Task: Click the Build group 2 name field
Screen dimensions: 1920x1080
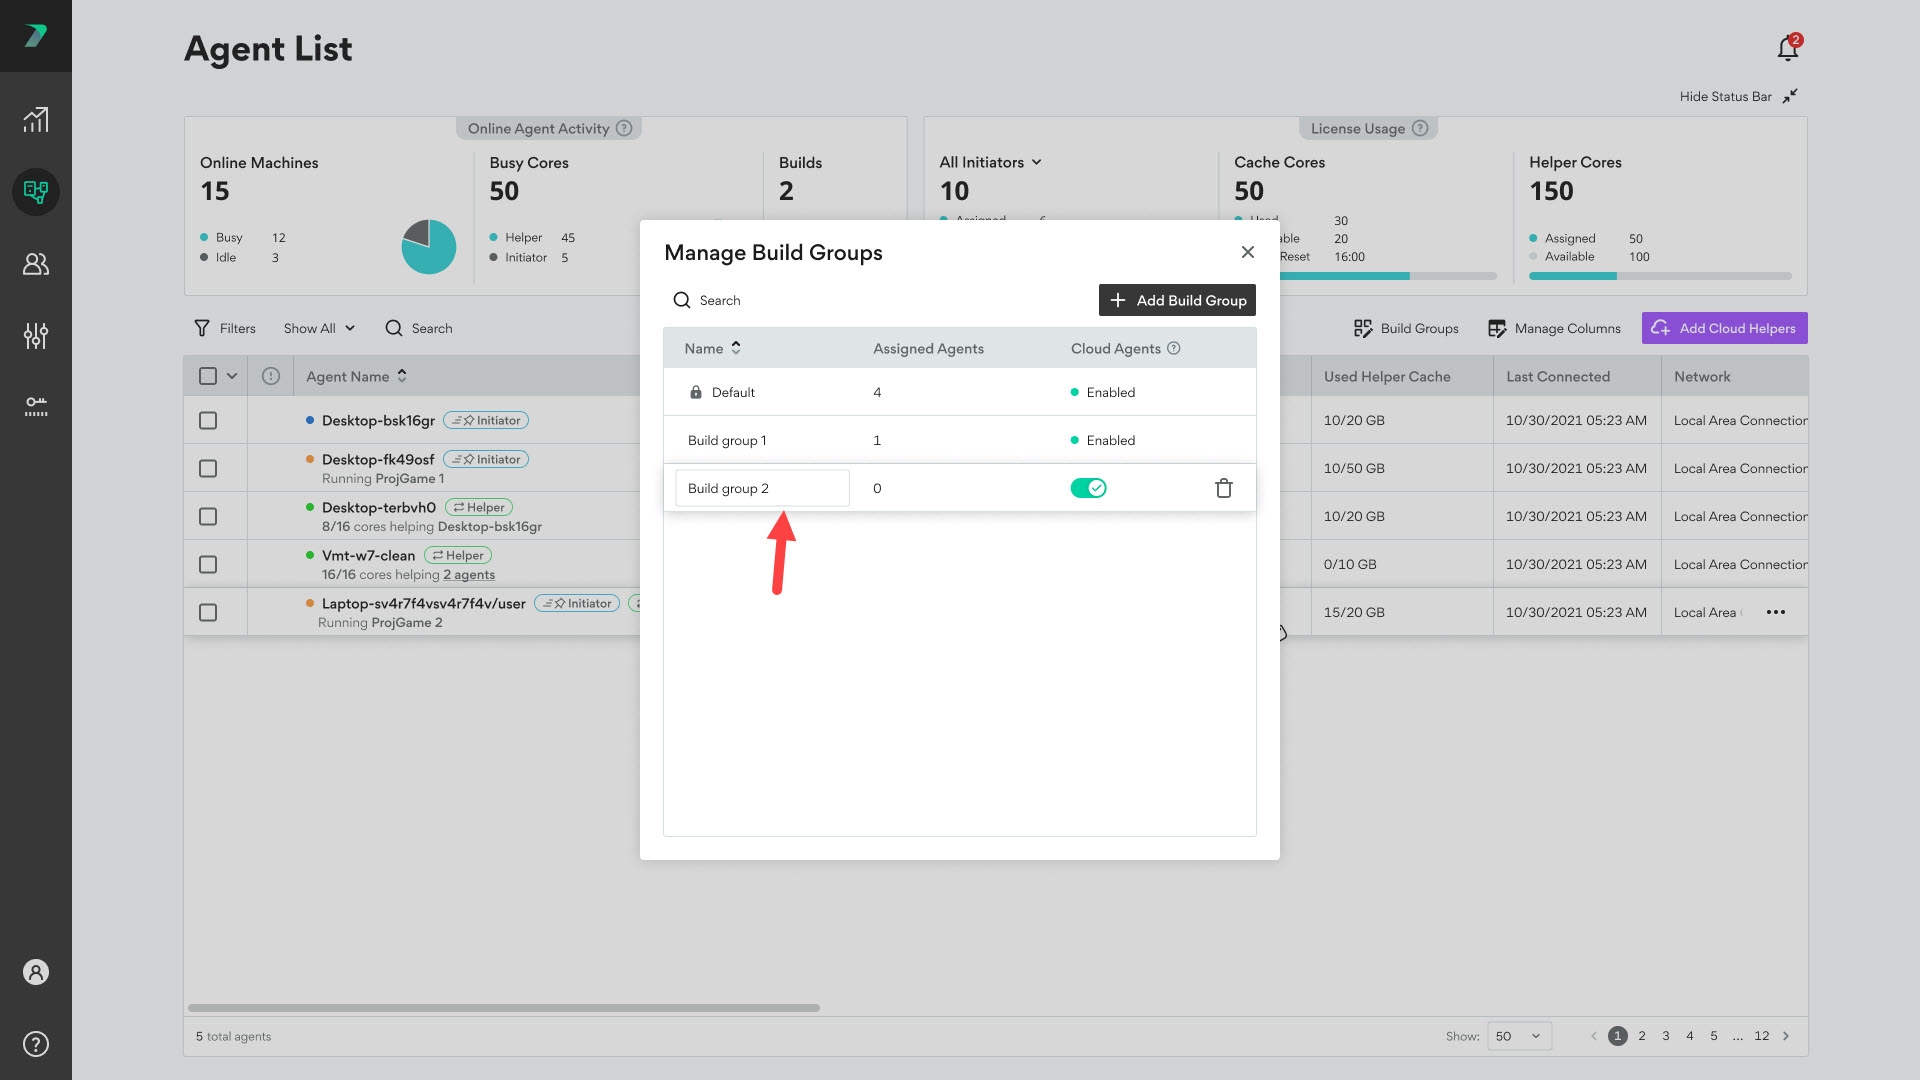Action: [x=762, y=488]
